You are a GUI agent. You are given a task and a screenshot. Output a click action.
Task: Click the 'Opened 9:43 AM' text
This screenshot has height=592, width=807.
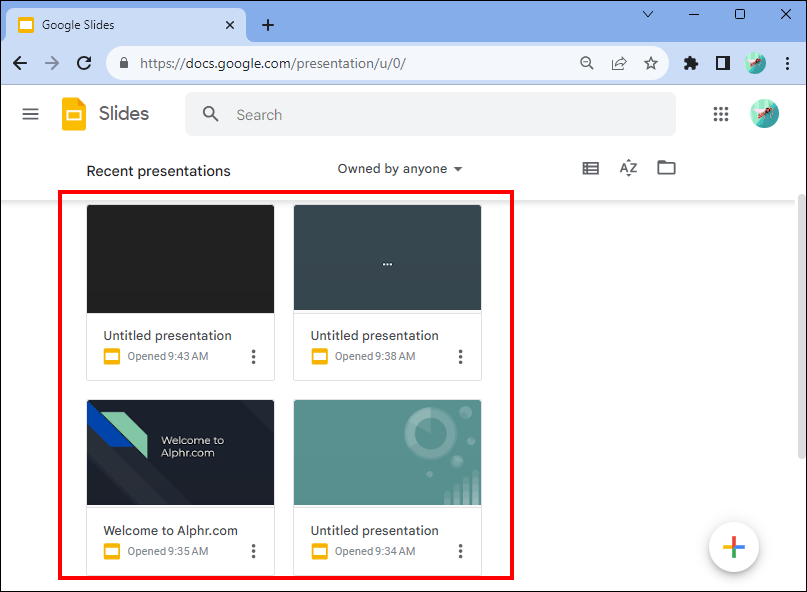[x=168, y=356]
